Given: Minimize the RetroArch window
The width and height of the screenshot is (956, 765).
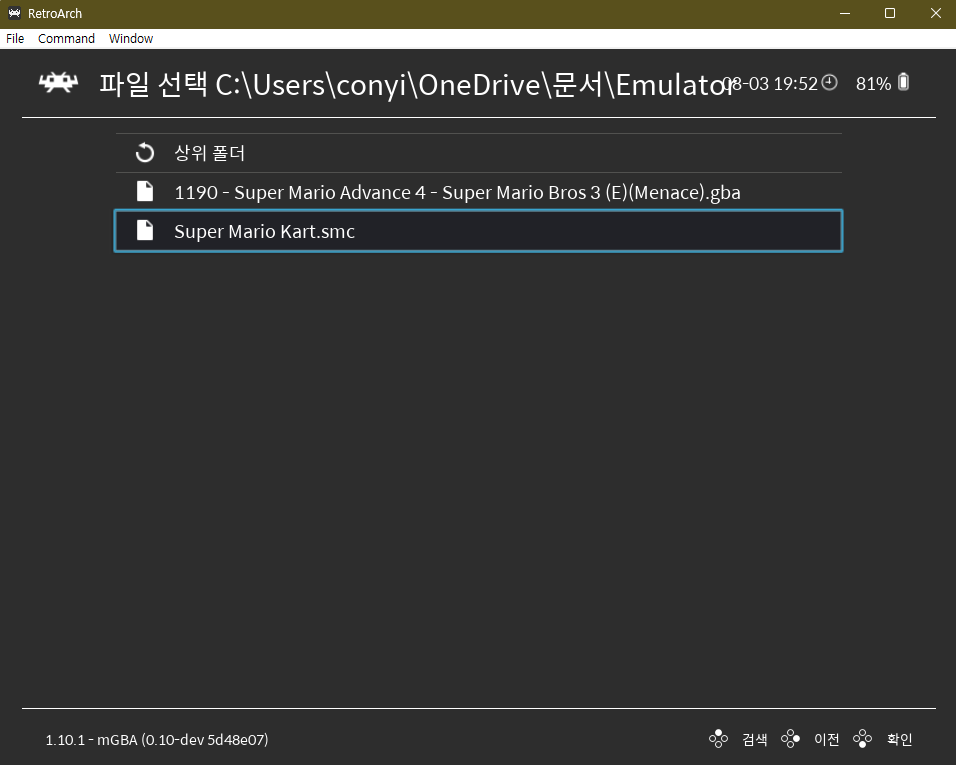Looking at the screenshot, I should coord(844,13).
